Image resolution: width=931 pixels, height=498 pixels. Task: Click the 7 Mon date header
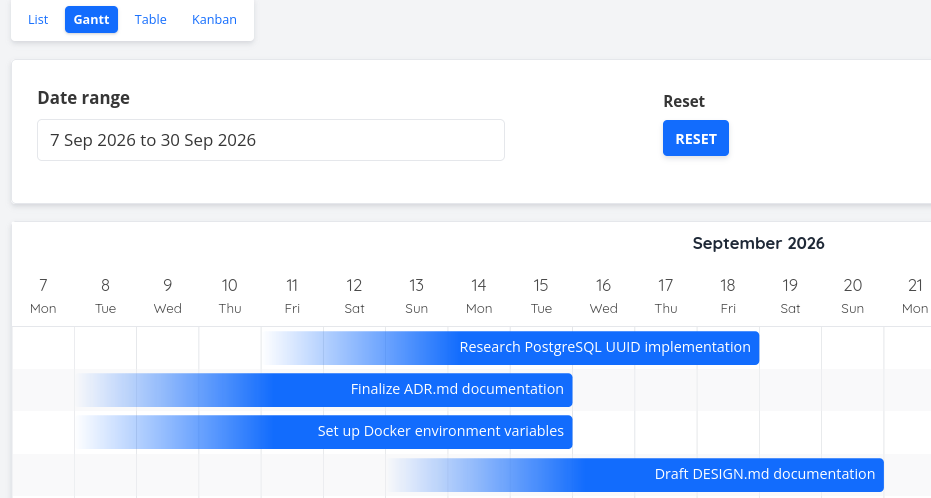point(43,296)
